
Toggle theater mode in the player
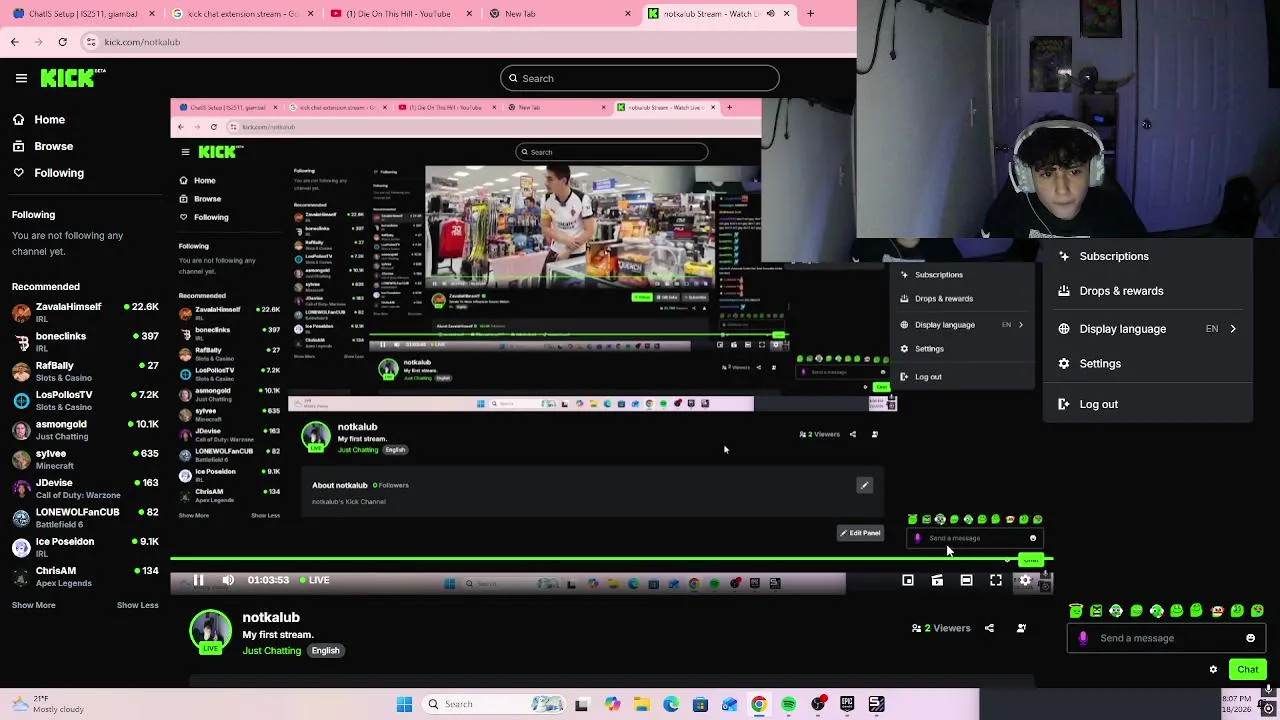tap(966, 580)
